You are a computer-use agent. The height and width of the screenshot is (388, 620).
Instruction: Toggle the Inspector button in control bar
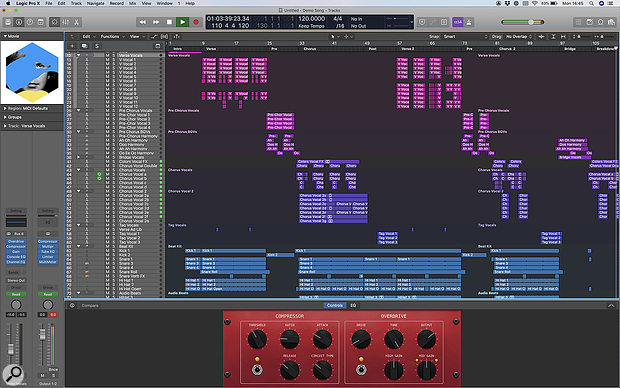tap(19, 22)
